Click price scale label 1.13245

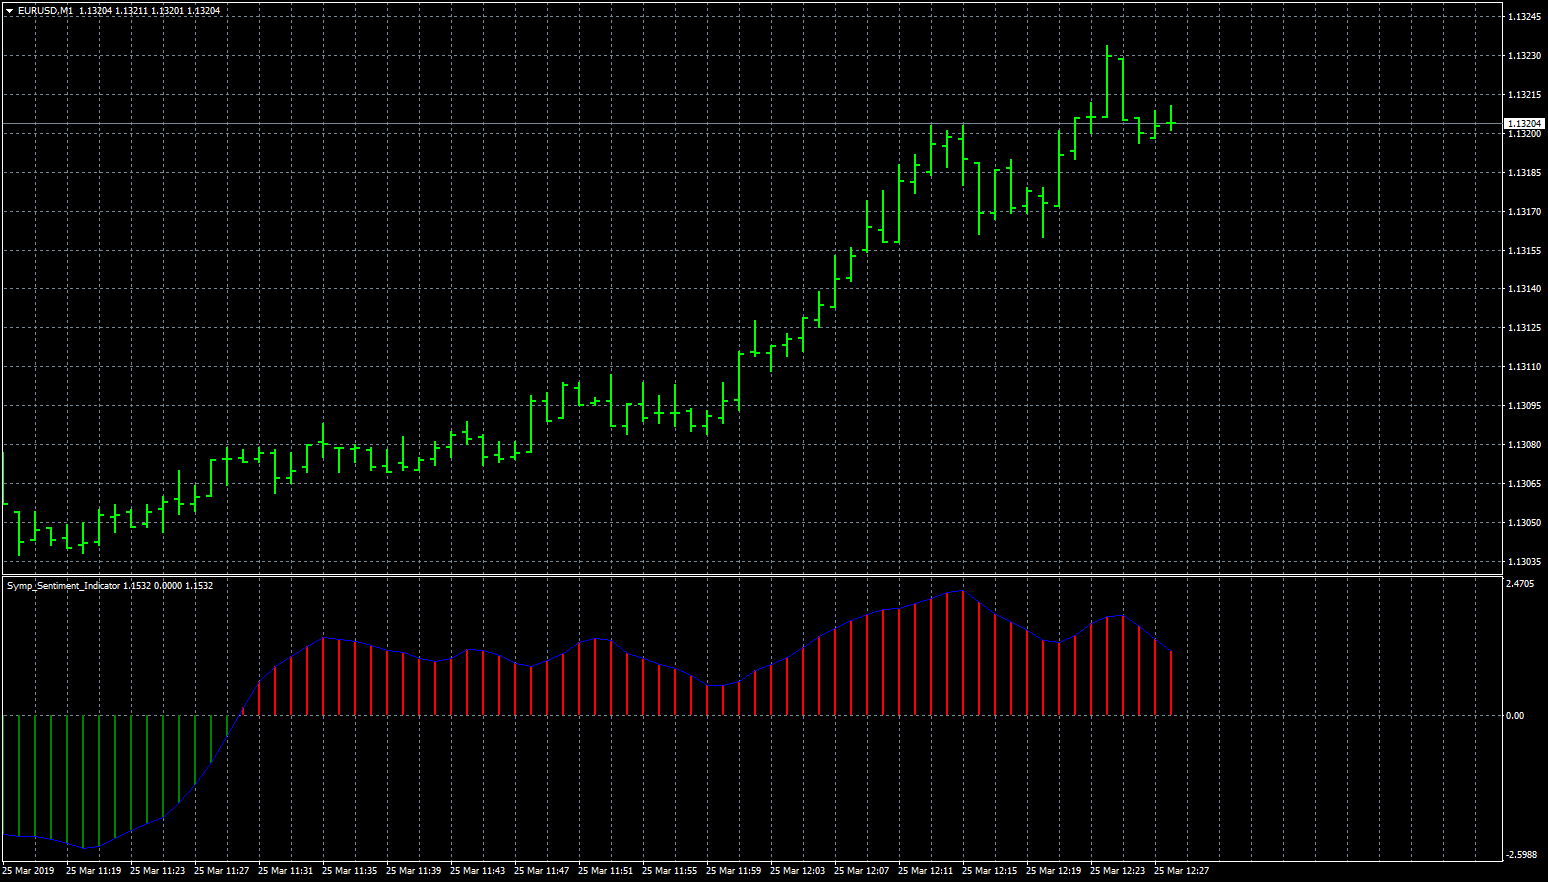(x=1524, y=17)
